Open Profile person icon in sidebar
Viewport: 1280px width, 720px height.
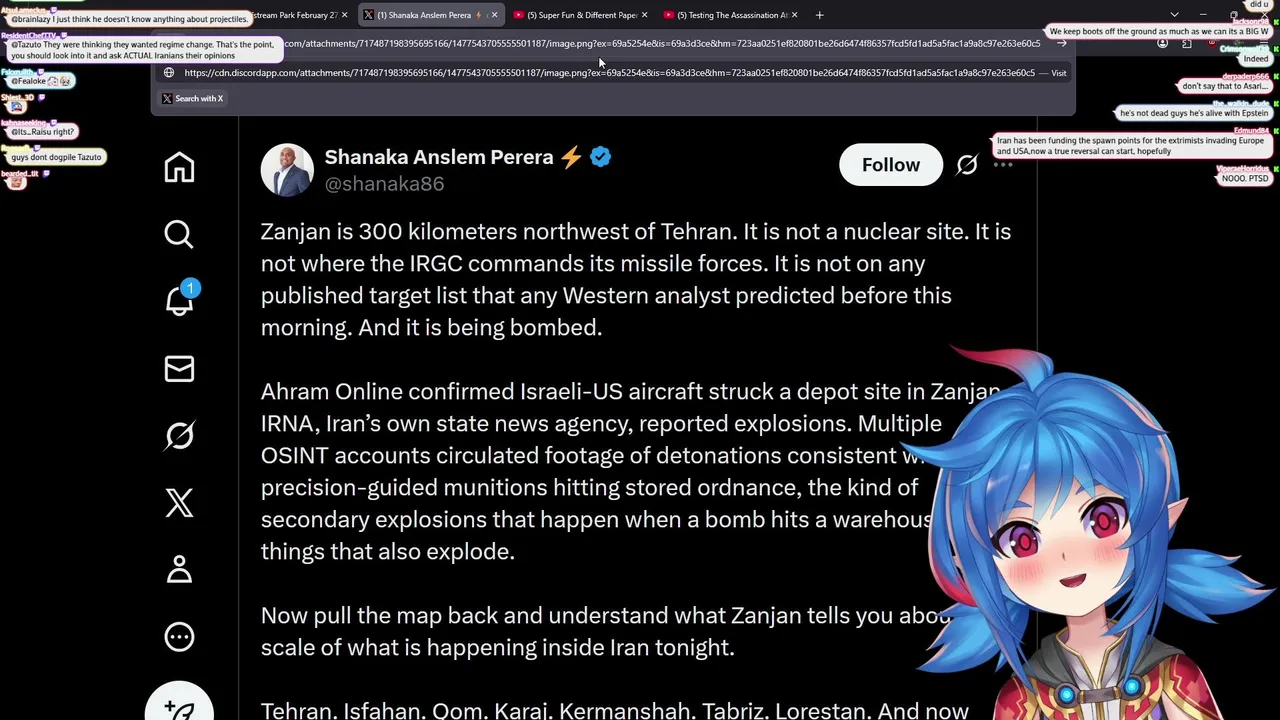coord(179,570)
